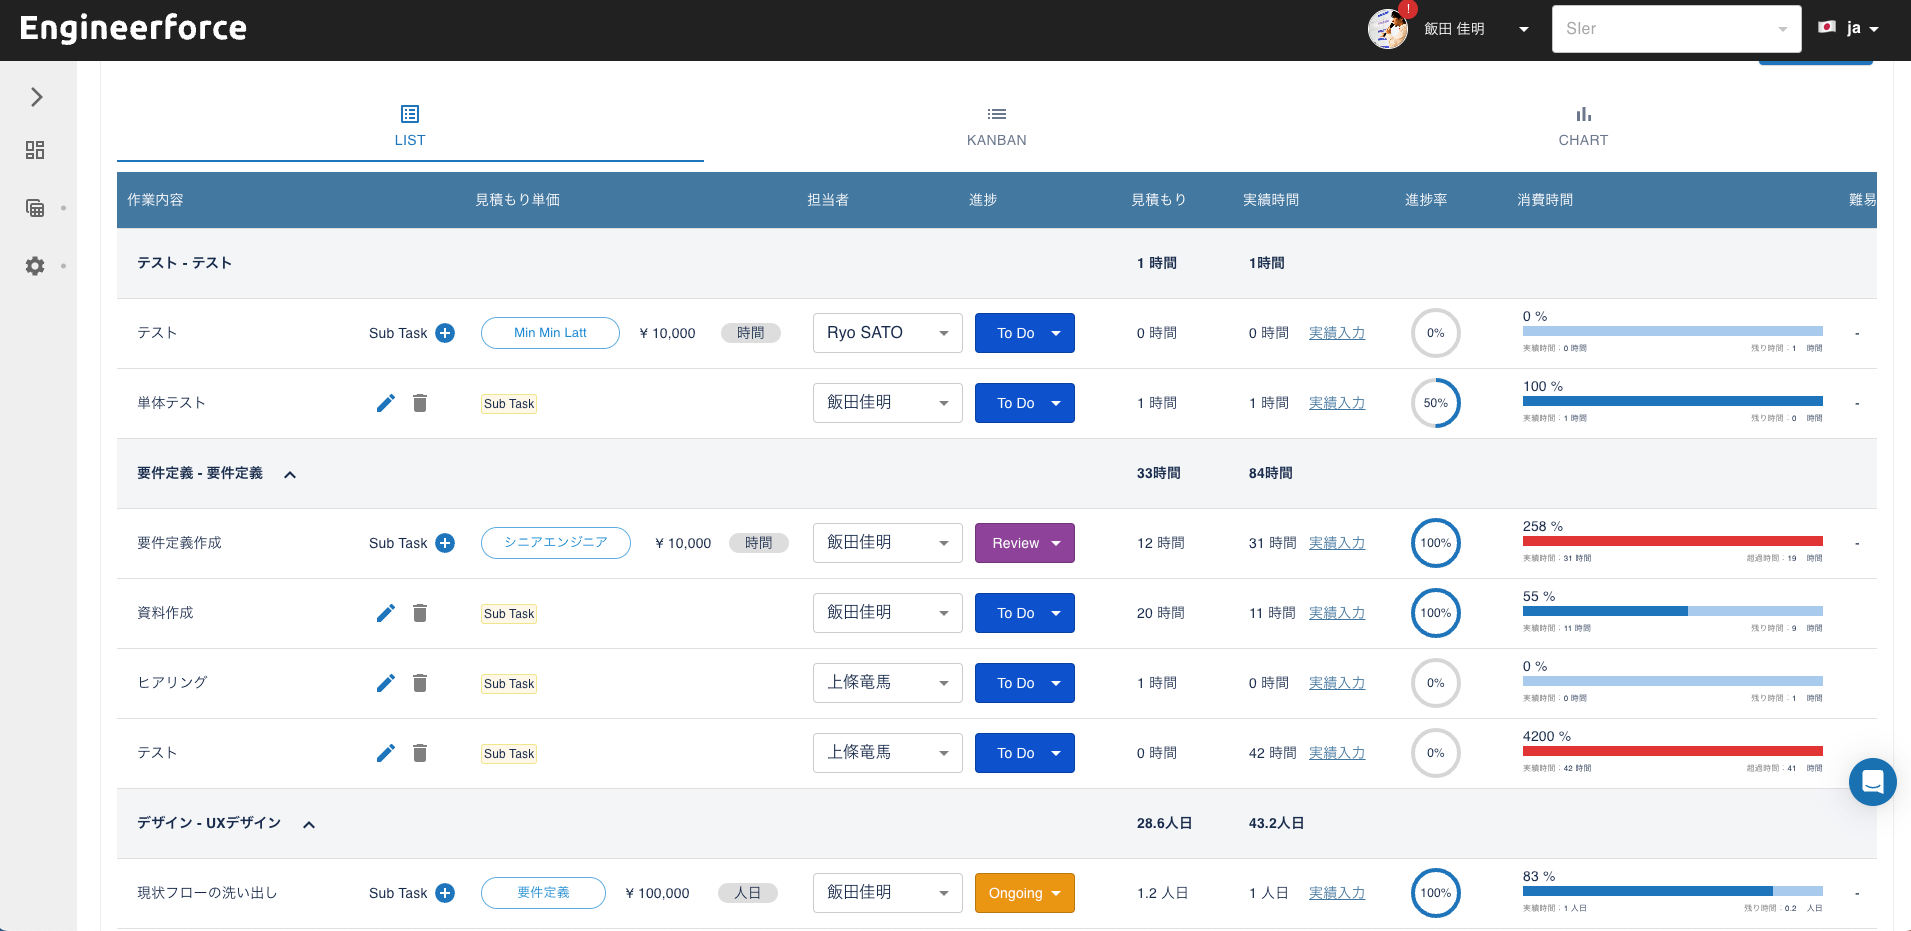The image size is (1911, 931).
Task: Click the Min Min Latt tag button
Action: point(550,332)
